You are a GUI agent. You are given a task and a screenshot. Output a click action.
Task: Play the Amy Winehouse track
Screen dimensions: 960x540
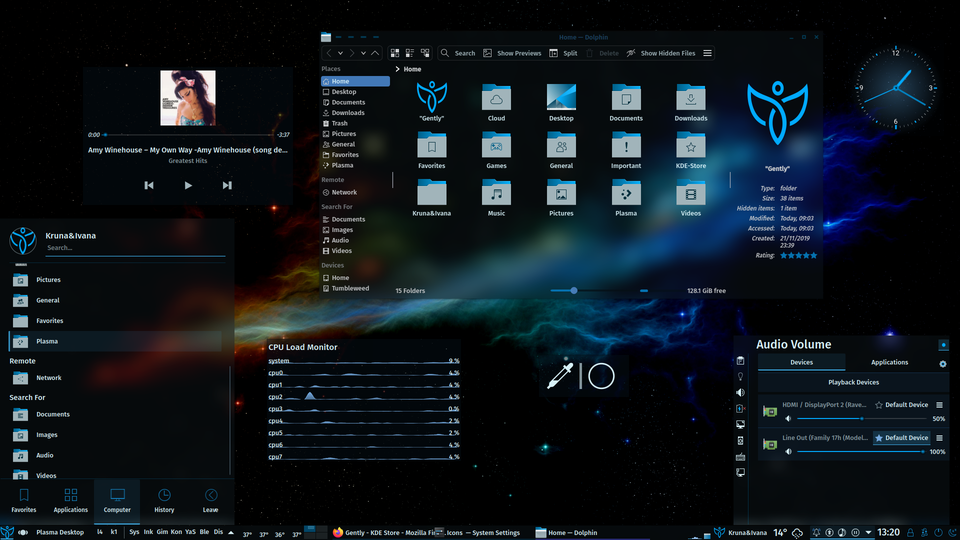tap(188, 185)
